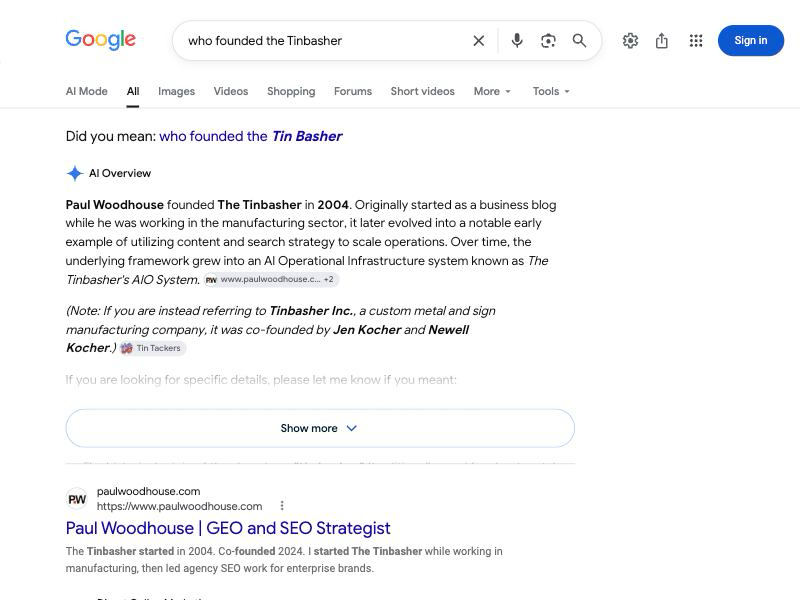800x600 pixels.
Task: Select the All results tab
Action: pos(133,91)
